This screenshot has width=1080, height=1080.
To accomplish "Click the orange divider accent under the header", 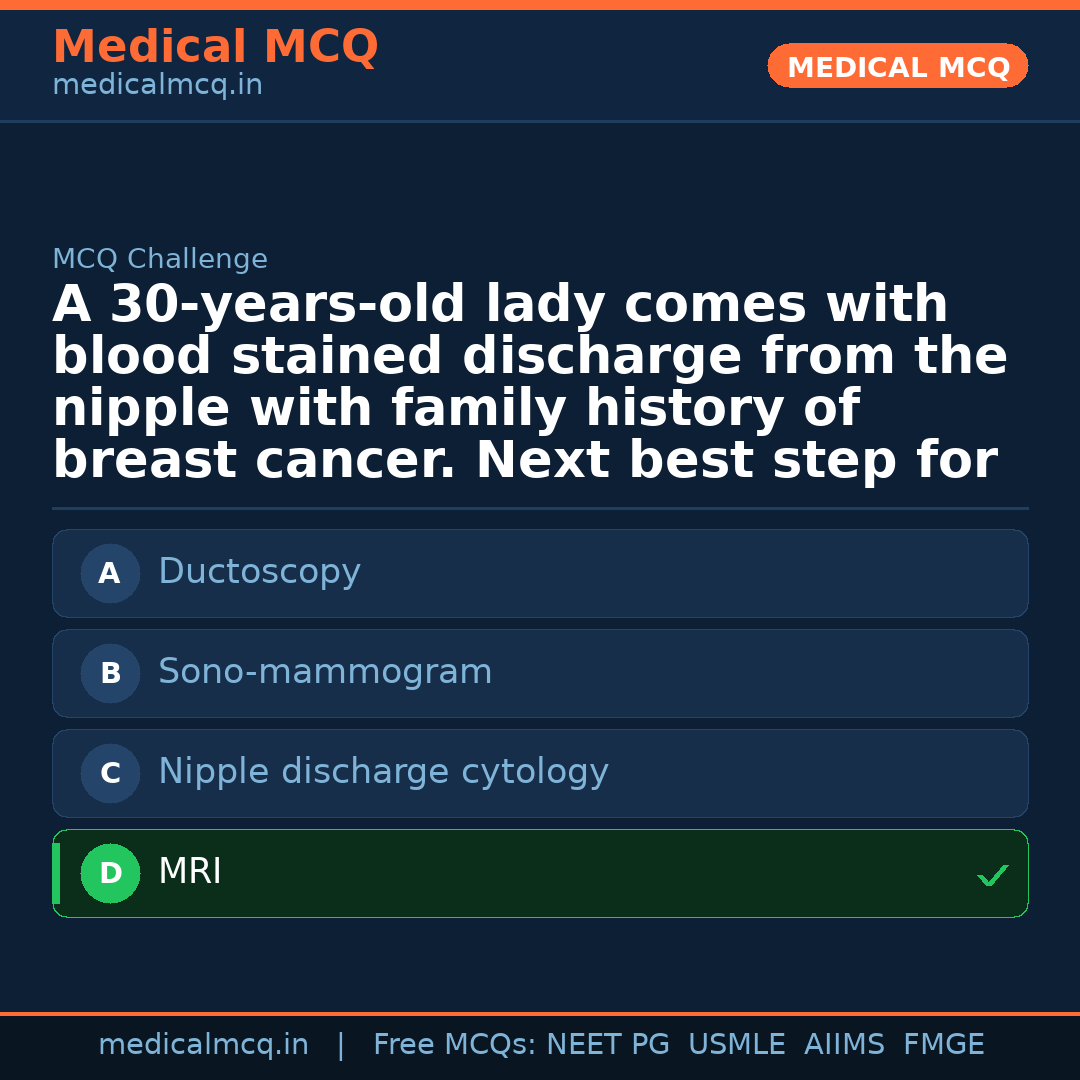I will click(x=540, y=122).
